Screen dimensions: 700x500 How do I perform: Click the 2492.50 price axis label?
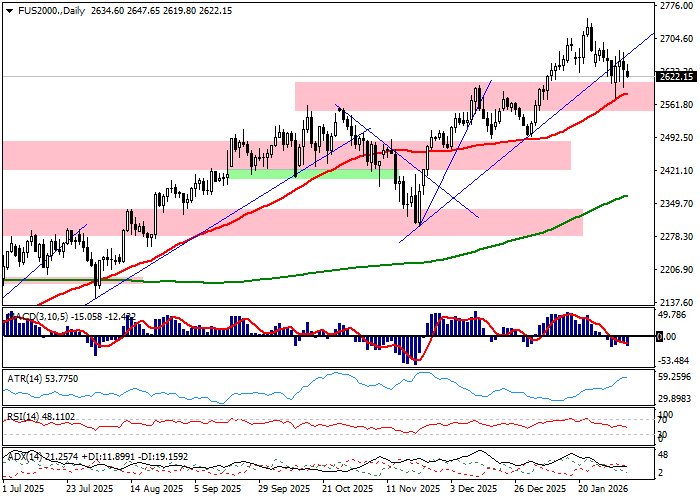pyautogui.click(x=677, y=138)
